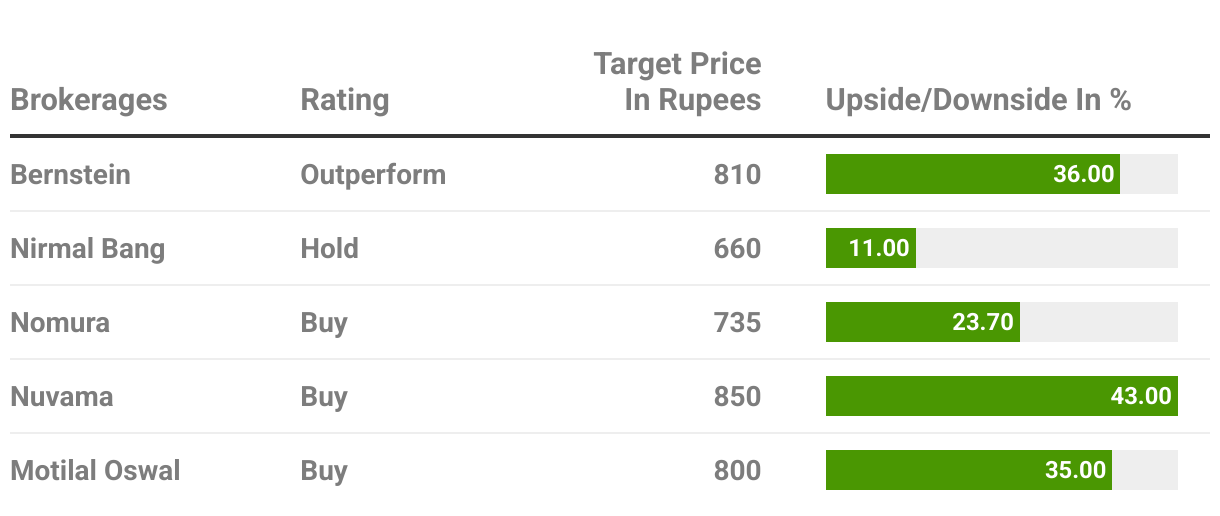Click the Upside/Downside In % header
The height and width of the screenshot is (516, 1220).
click(978, 100)
